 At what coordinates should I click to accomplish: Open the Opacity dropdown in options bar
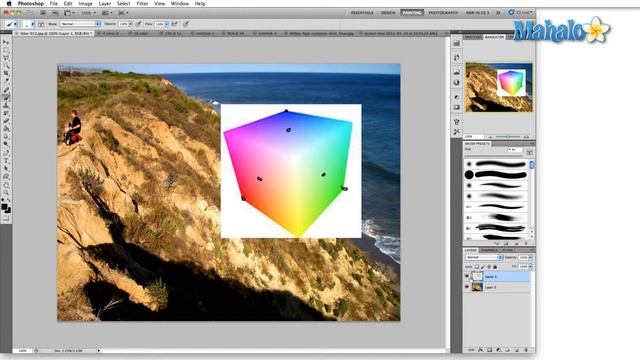coord(130,24)
